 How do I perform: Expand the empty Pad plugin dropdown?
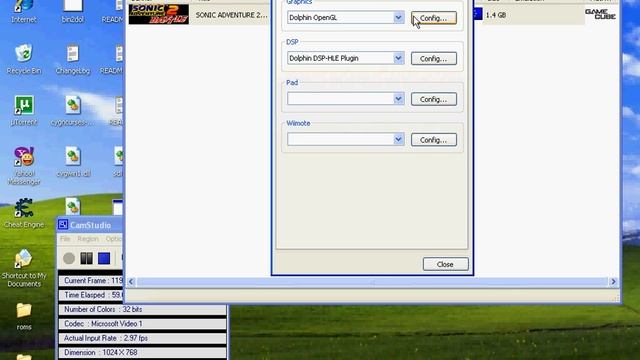tap(398, 99)
